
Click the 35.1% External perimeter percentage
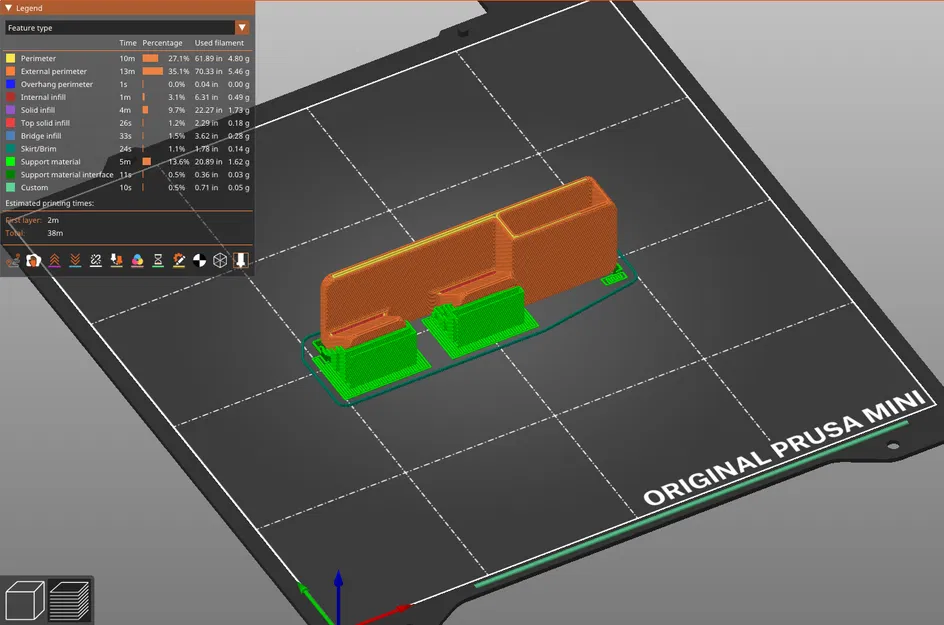point(179,71)
